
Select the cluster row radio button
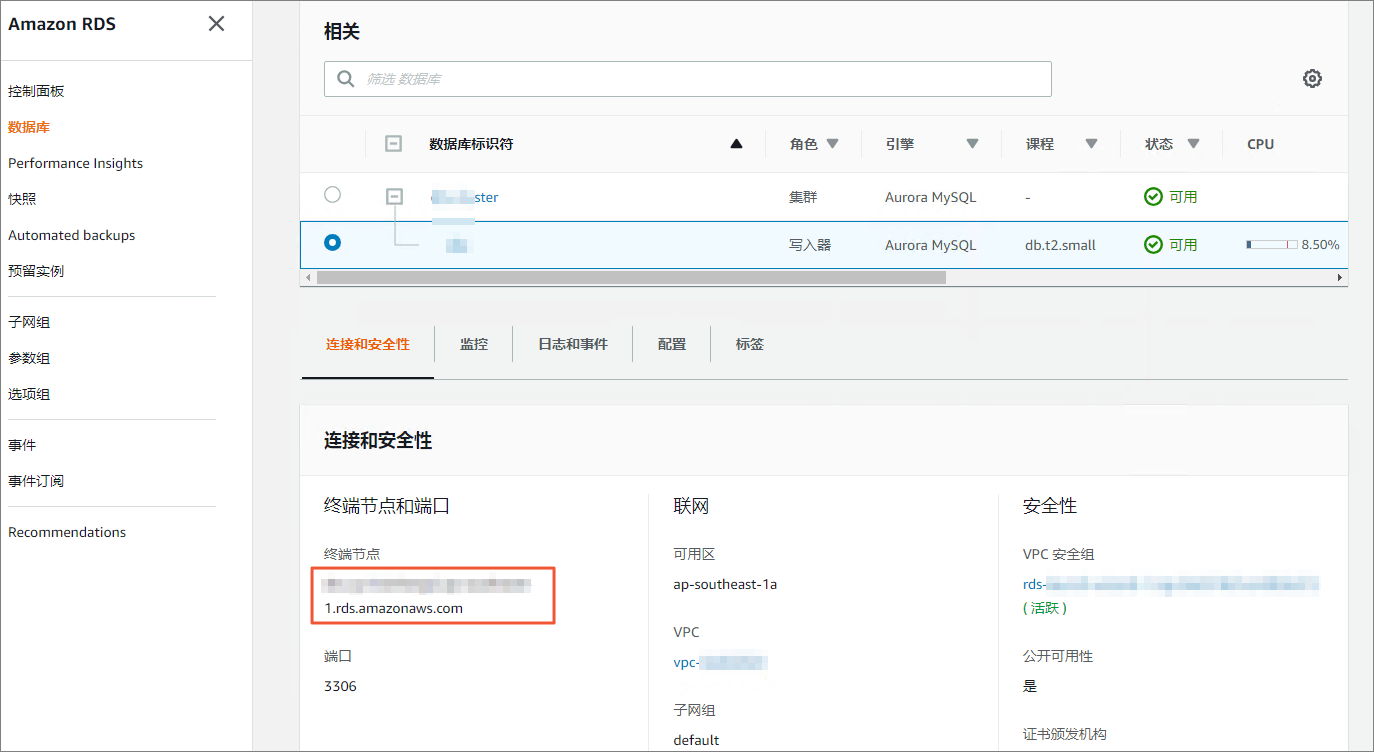(332, 195)
